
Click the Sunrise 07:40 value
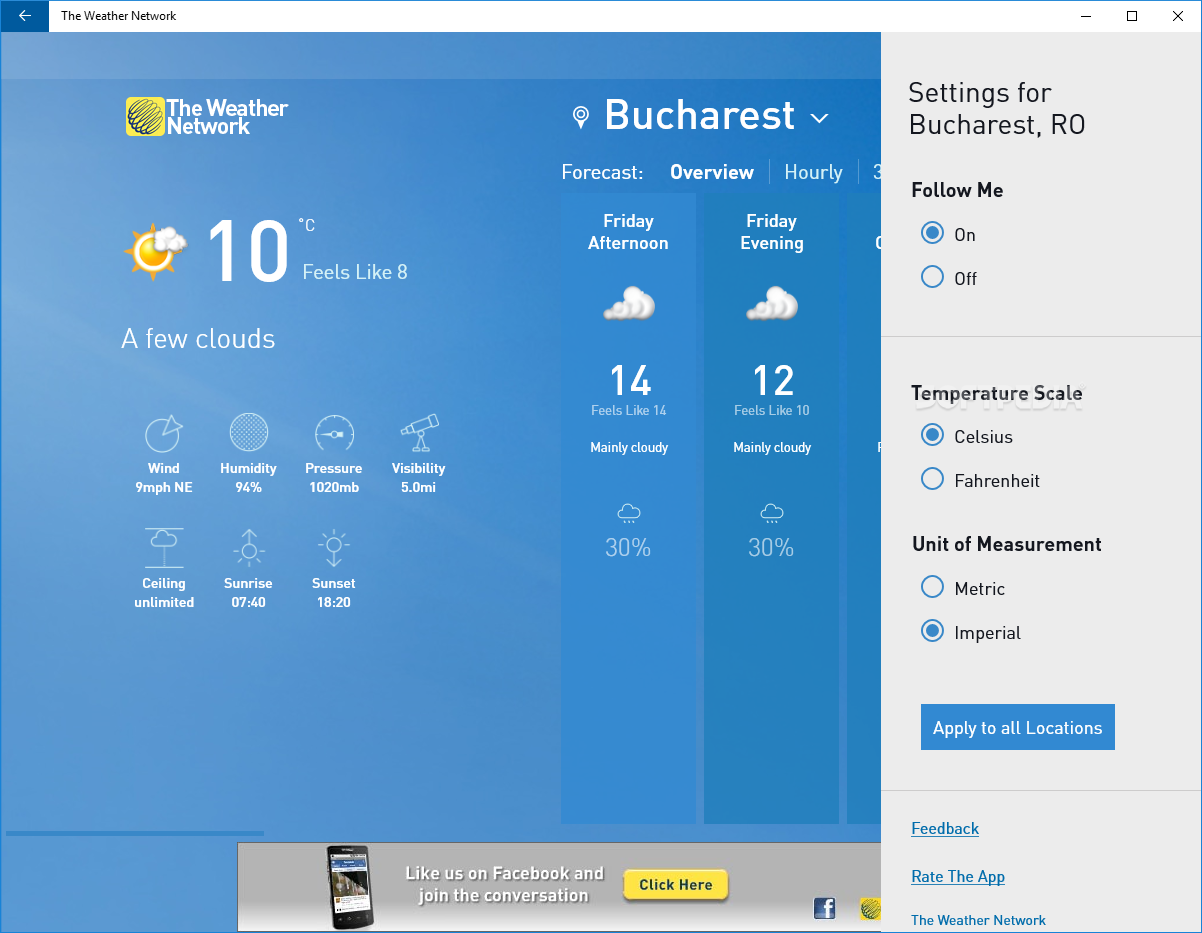(x=248, y=602)
